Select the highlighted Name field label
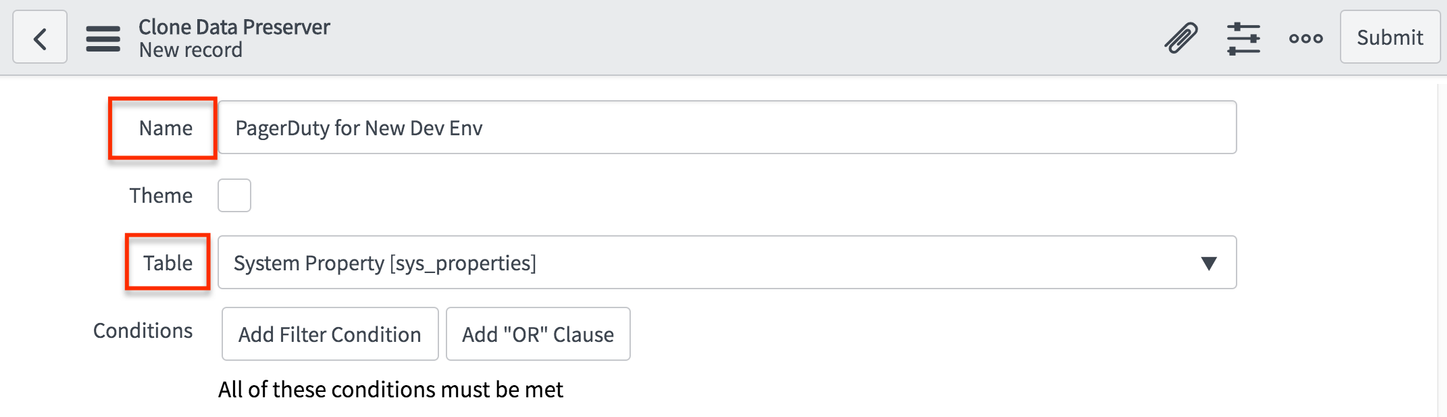 [165, 128]
